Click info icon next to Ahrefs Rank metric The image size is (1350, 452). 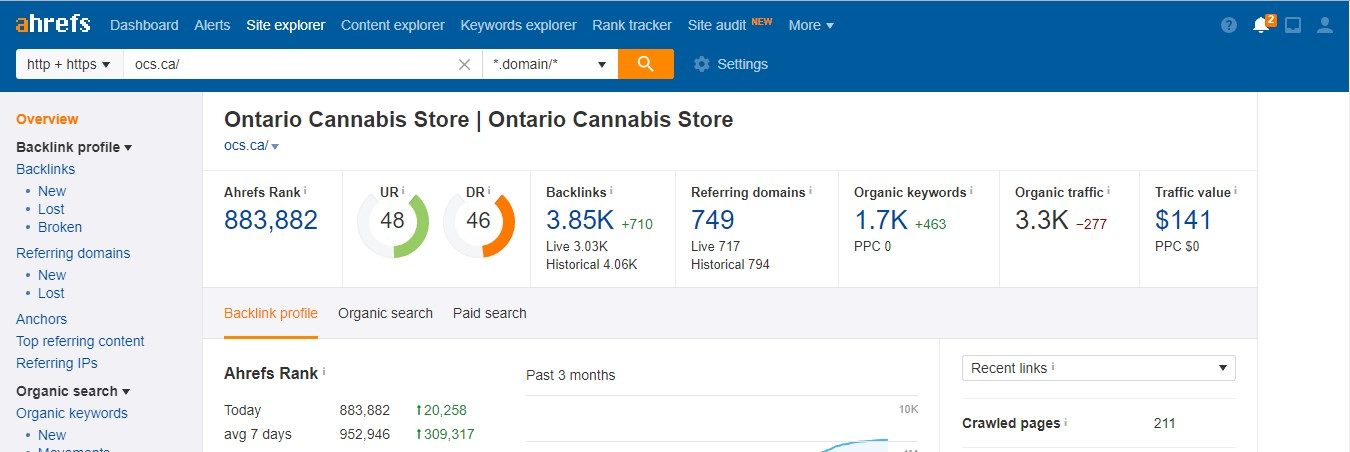305,190
